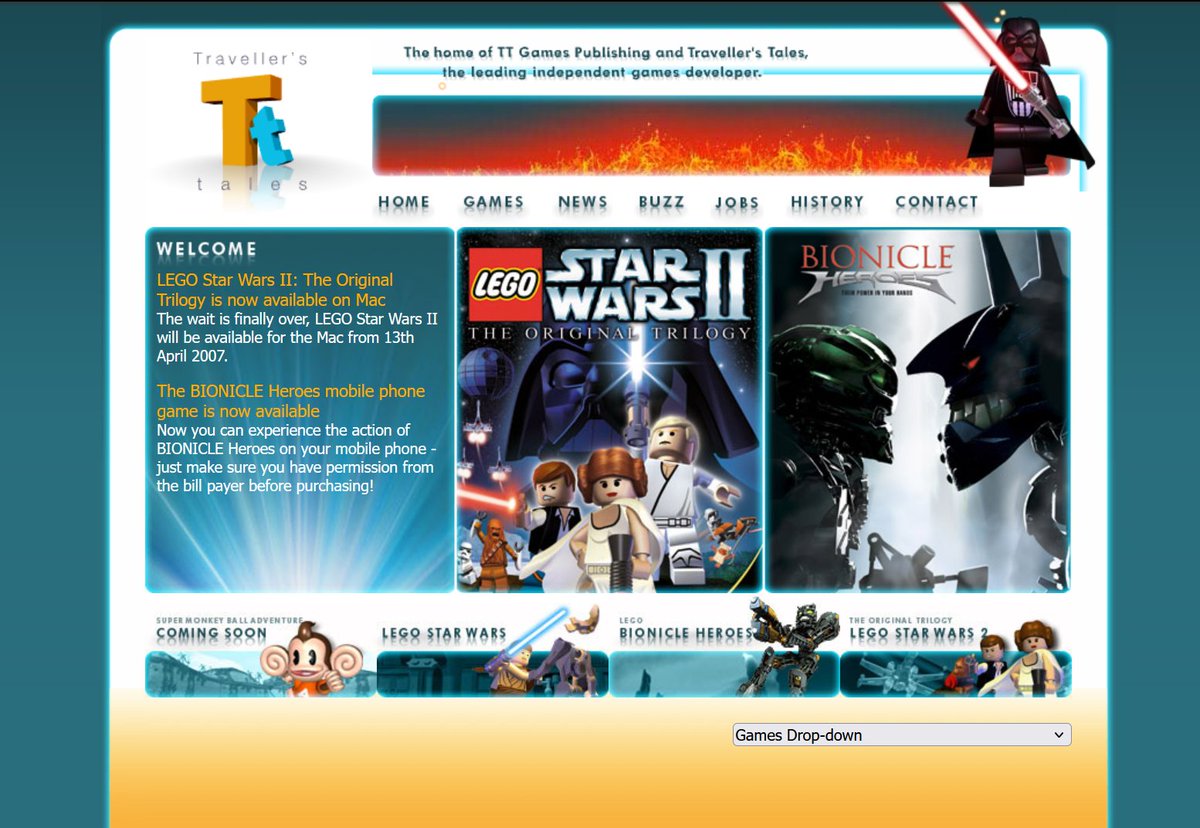
Task: Open the Games Drop-down selector
Action: pyautogui.click(x=900, y=734)
